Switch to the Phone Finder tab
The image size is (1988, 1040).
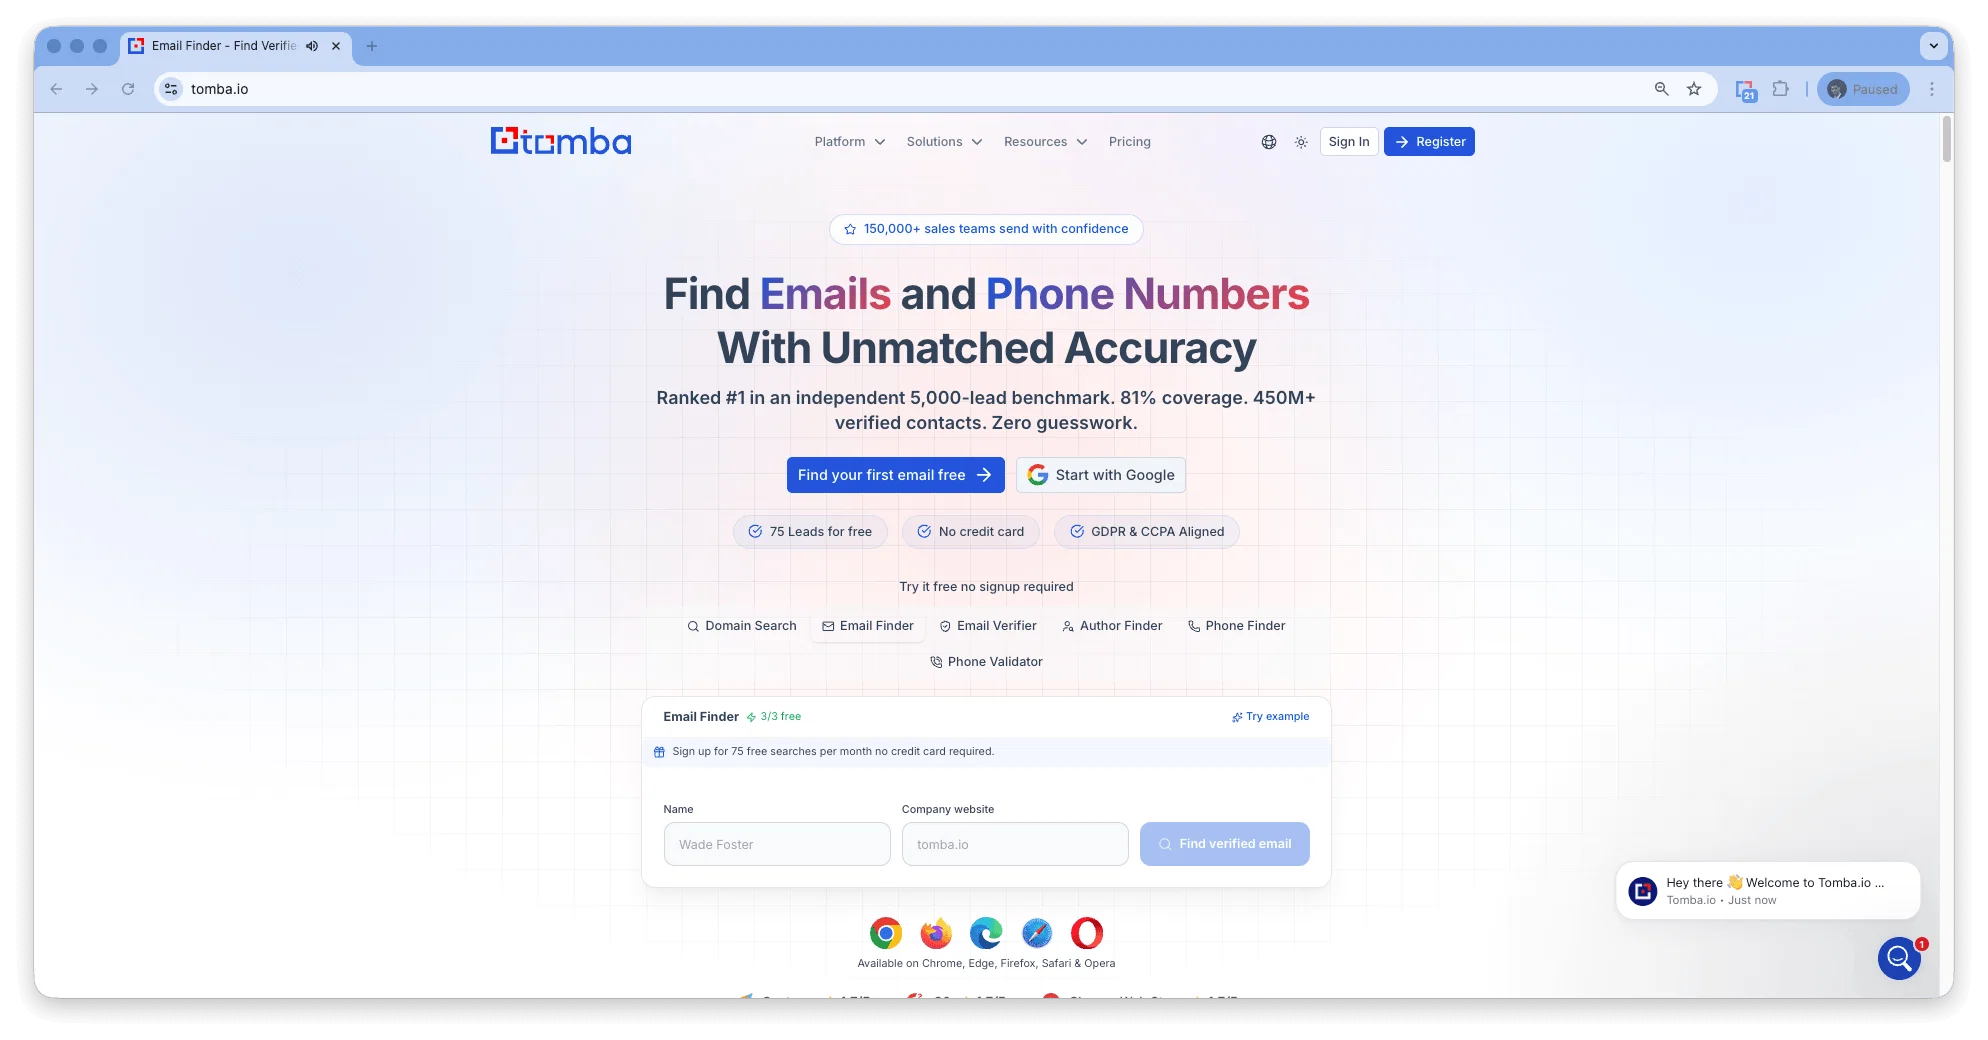click(1236, 626)
